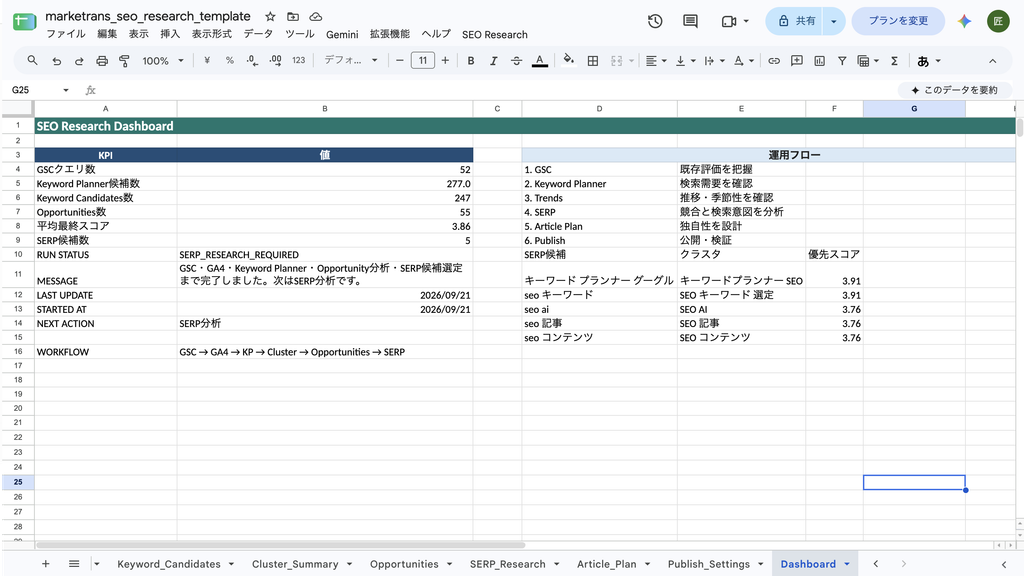Open the comments panel icon
This screenshot has width=1024, height=576.
(x=690, y=21)
